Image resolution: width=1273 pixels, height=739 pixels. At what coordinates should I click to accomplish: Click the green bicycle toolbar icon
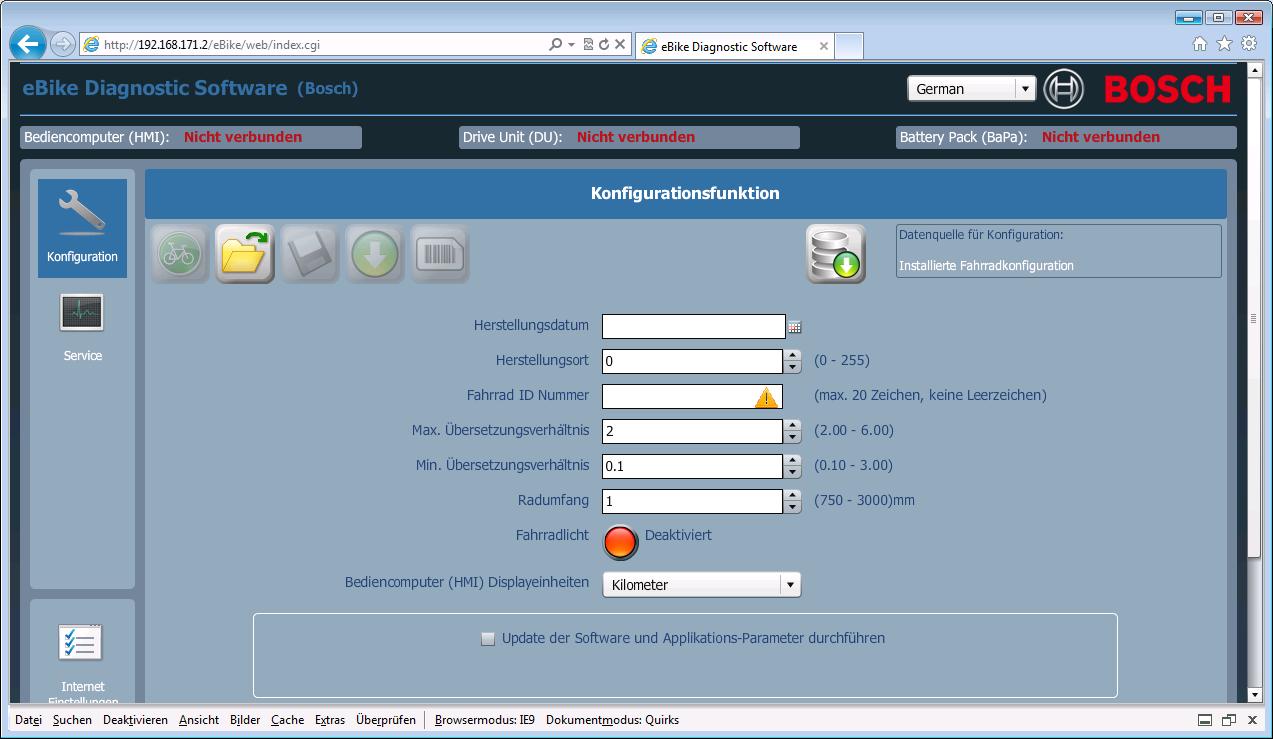pos(180,254)
